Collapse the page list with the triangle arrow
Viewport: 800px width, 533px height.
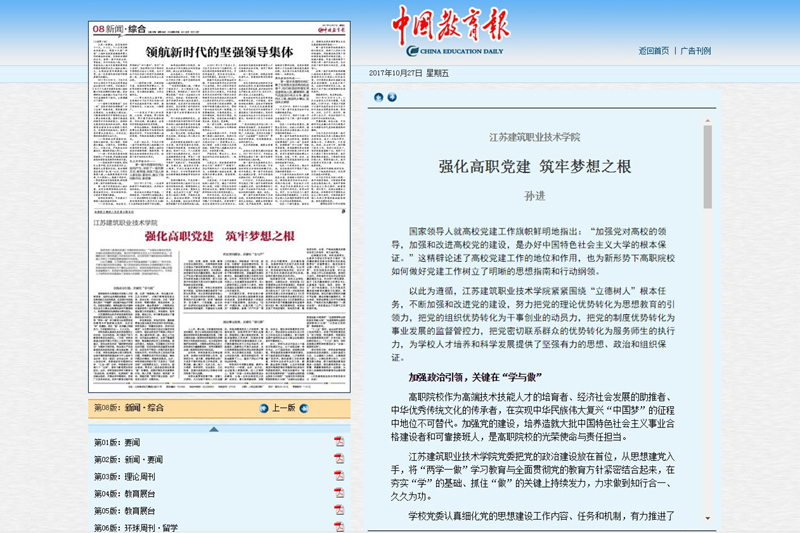214,429
